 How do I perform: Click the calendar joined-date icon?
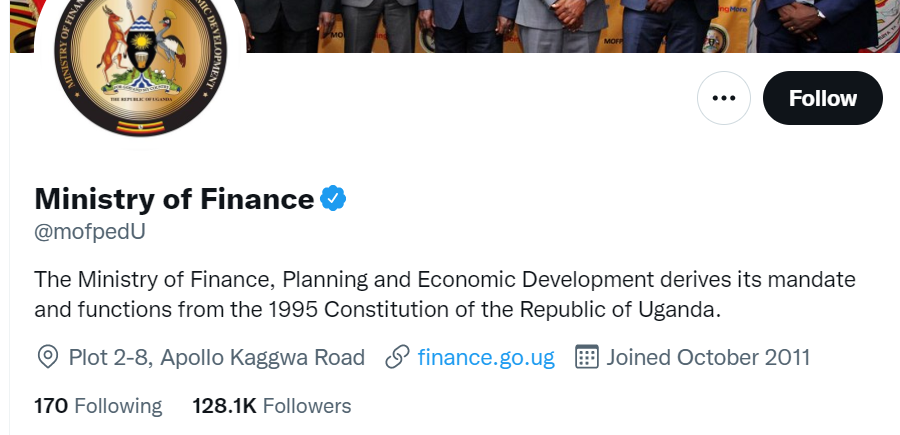[x=587, y=357]
